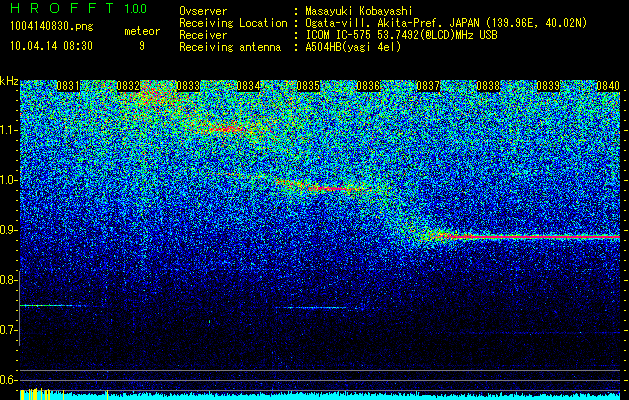Click the 0.8 frequency axis label
The height and width of the screenshot is (400, 629).
click(8, 280)
